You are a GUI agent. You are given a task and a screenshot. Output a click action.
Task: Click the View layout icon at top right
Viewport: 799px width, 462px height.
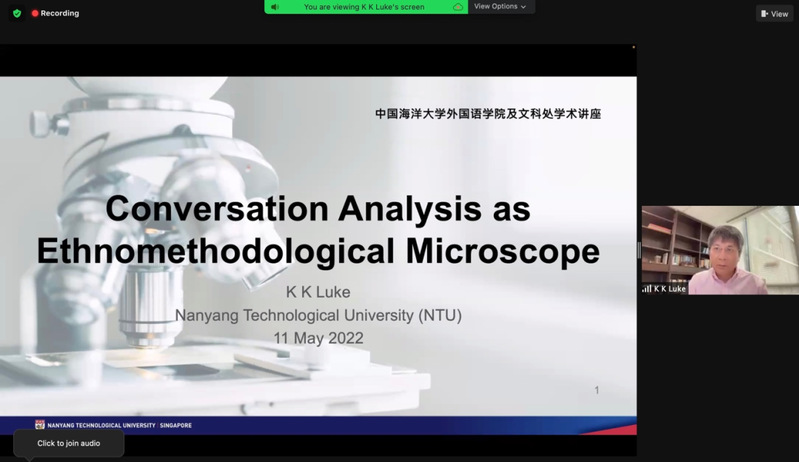764,14
